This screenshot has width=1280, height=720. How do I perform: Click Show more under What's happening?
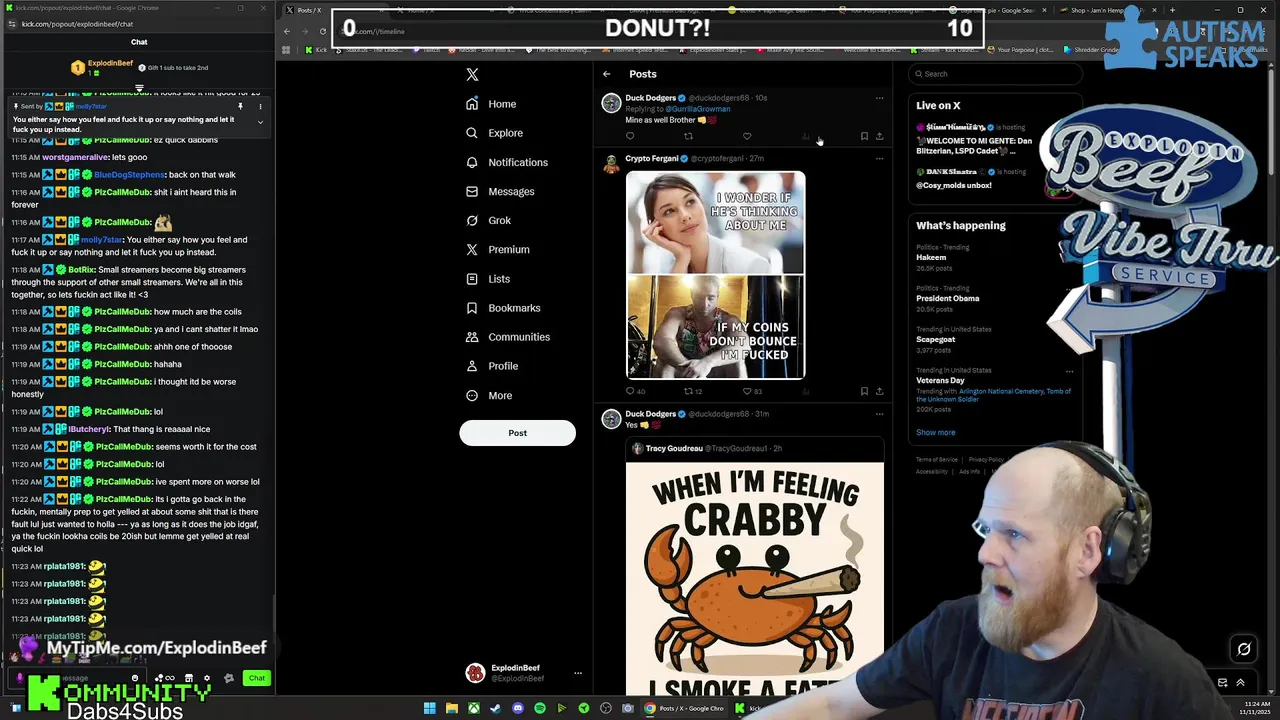[x=936, y=433]
